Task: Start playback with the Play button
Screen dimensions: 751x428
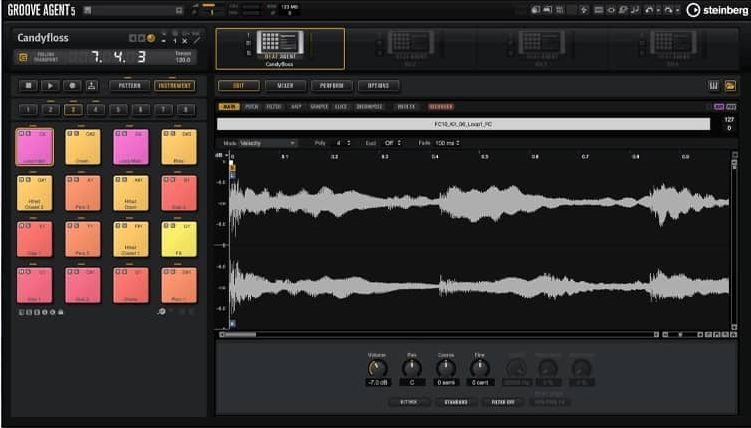Action: [50, 86]
